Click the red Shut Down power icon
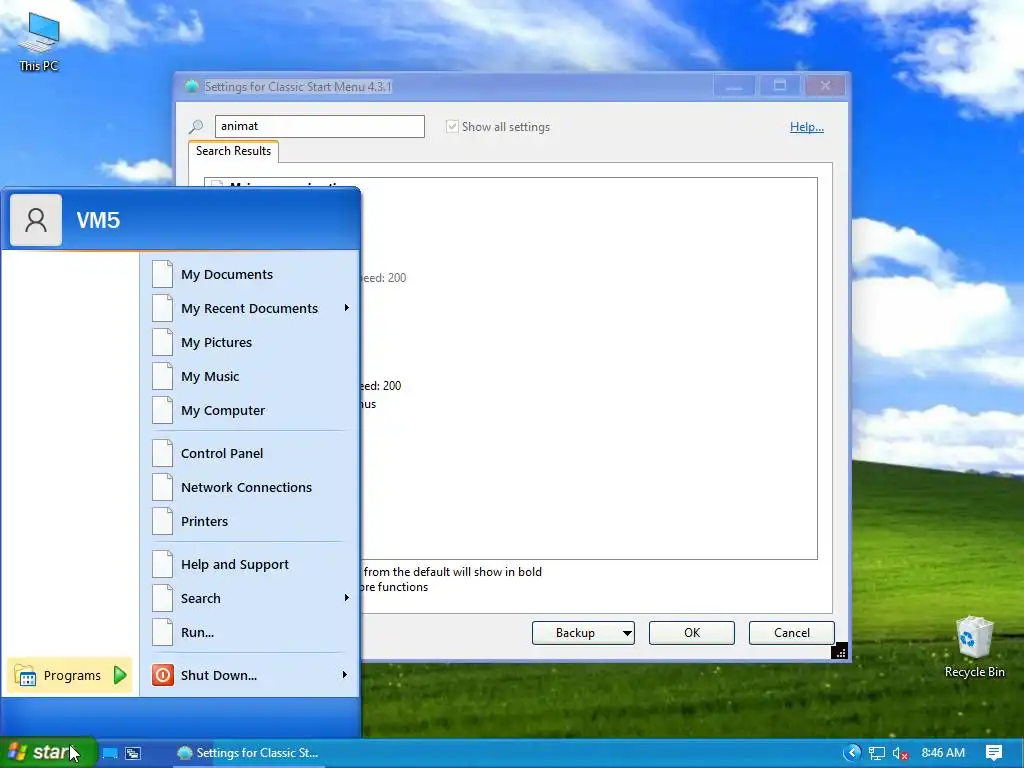 click(163, 675)
